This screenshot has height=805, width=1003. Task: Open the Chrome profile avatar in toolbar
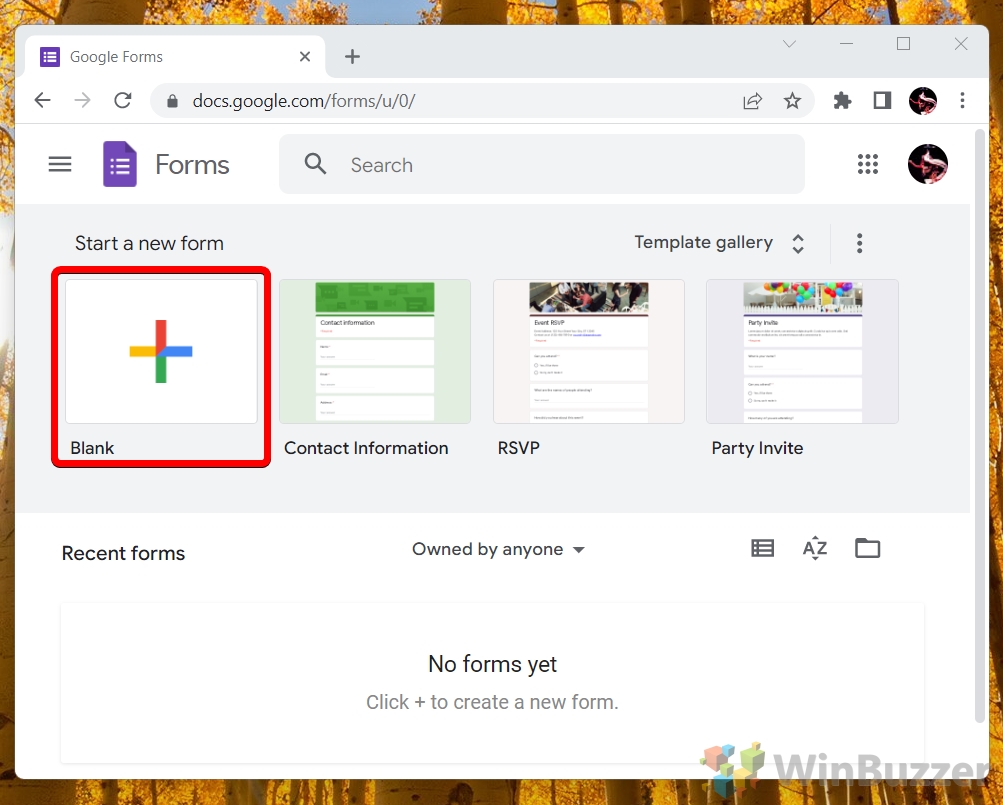(922, 100)
